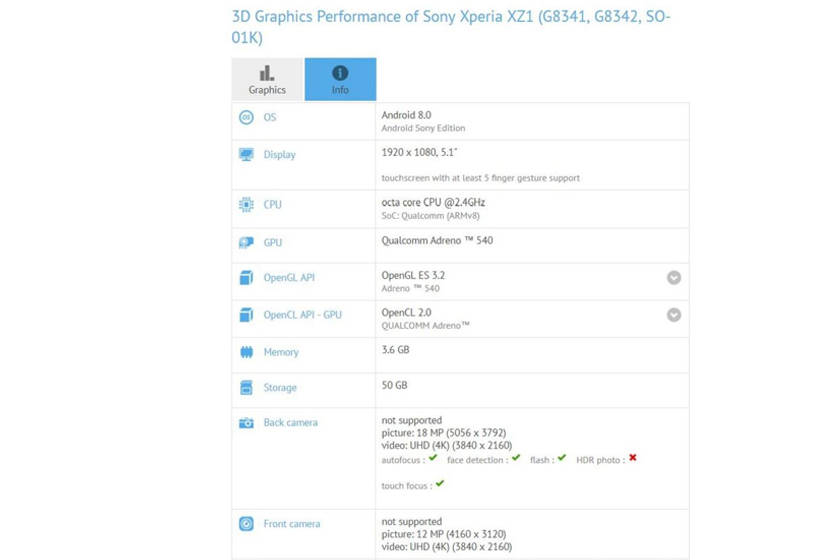
Task: Click the 12 MP (4160 x 3120) picture text
Action: click(444, 534)
